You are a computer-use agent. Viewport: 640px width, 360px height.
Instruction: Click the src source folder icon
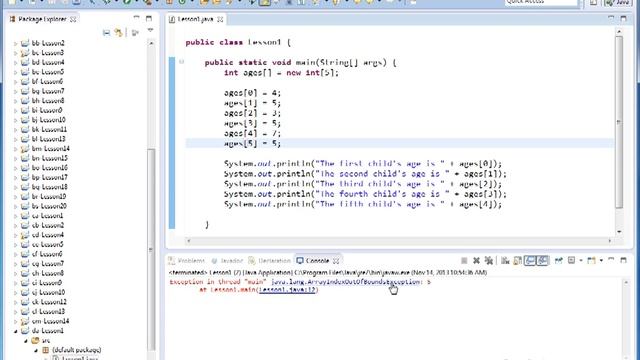coord(35,340)
